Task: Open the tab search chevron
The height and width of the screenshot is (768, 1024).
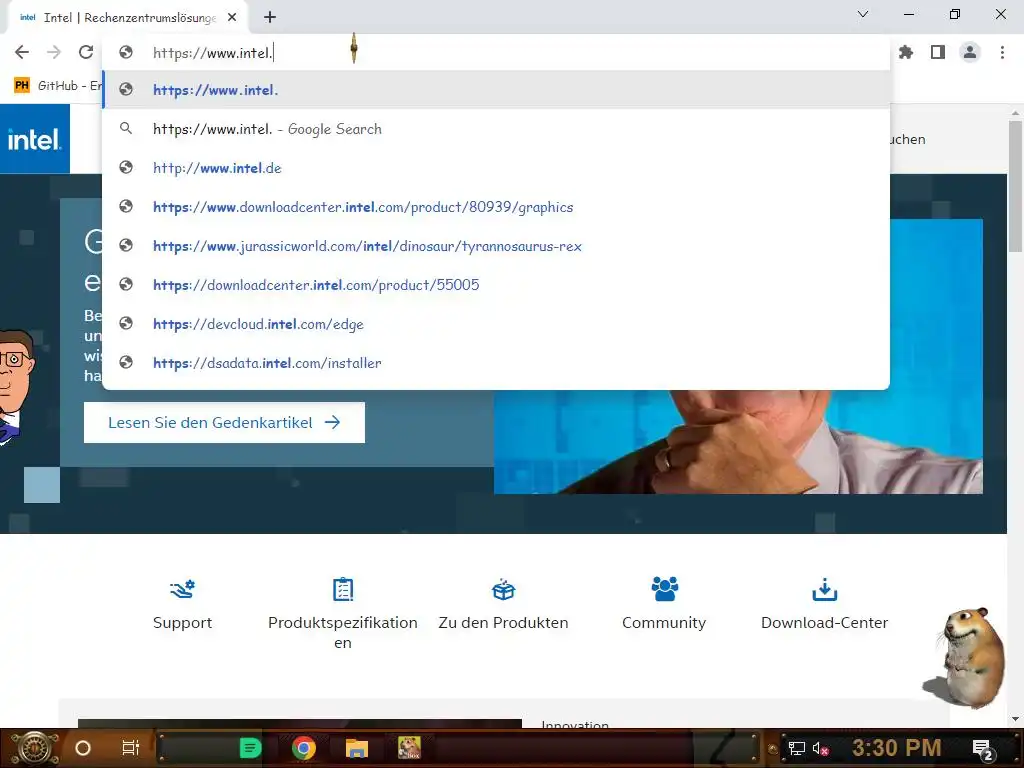Action: click(863, 14)
